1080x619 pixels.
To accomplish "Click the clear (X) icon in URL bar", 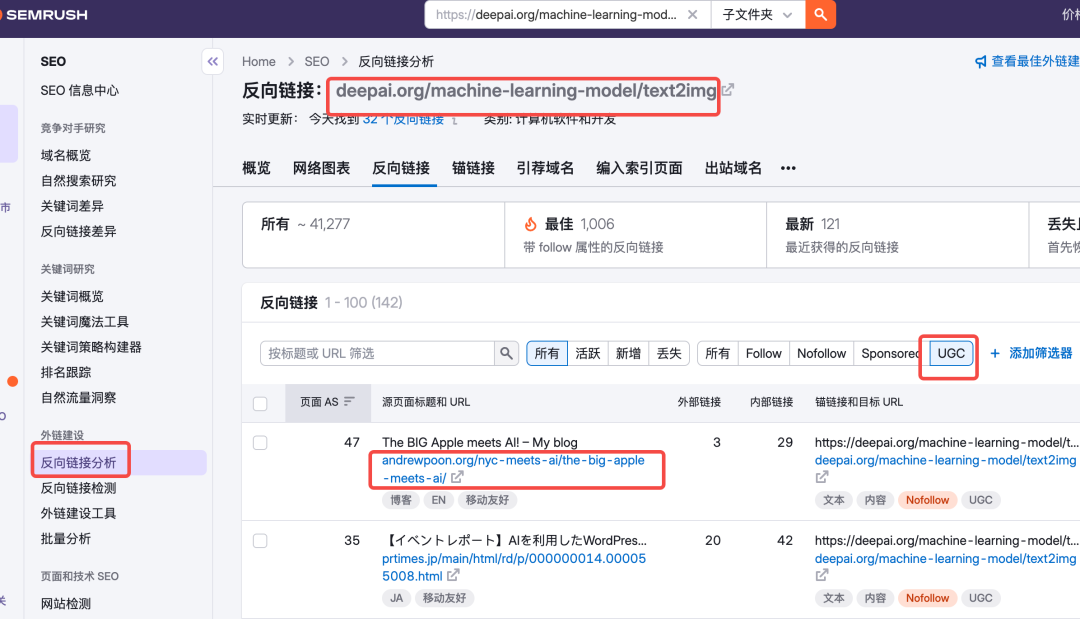I will click(694, 15).
